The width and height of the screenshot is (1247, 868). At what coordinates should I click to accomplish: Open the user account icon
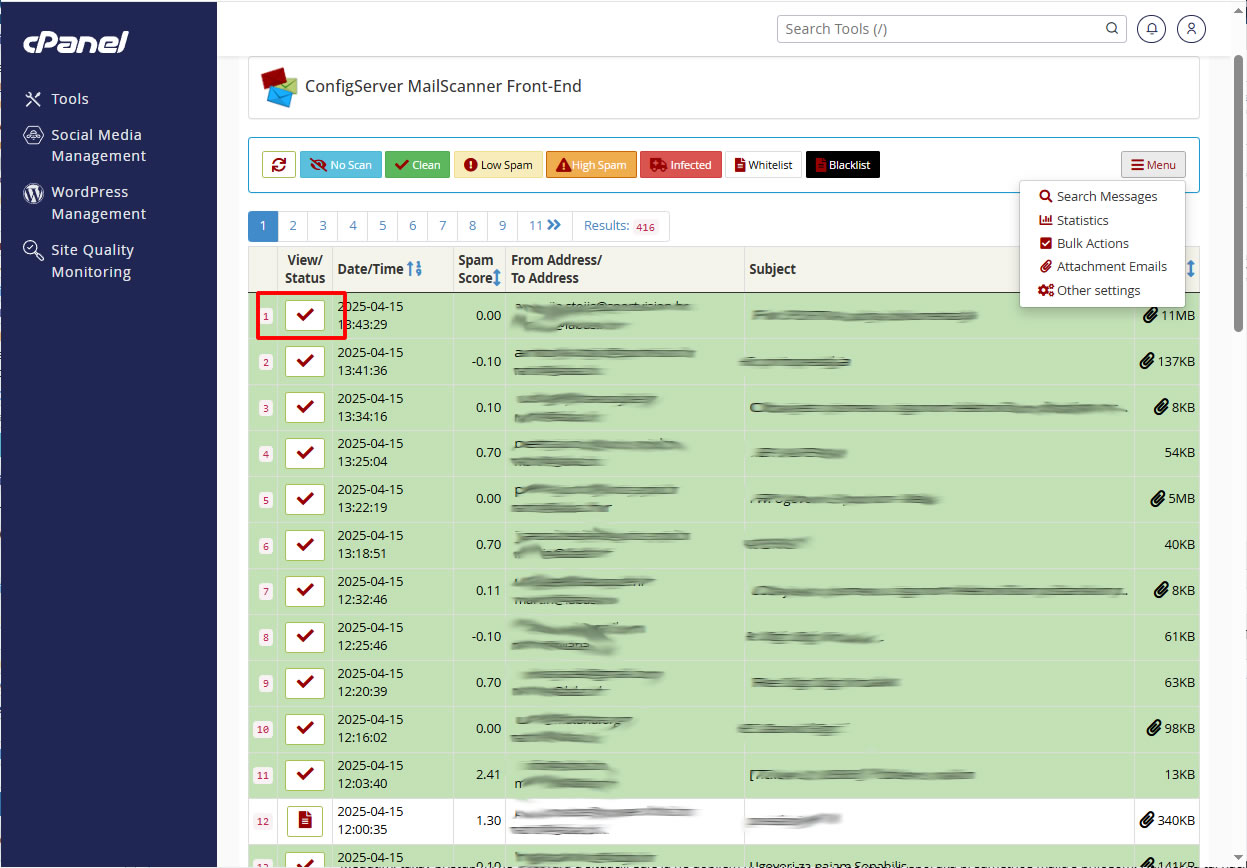(x=1191, y=29)
